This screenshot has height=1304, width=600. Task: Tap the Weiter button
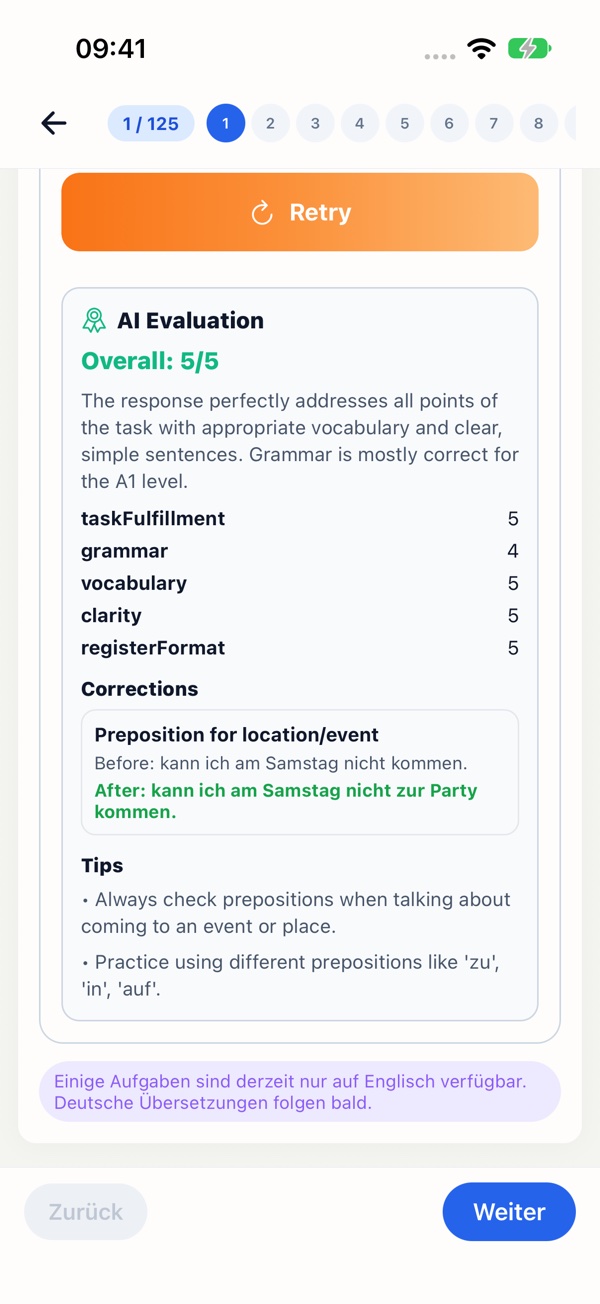(x=509, y=1212)
